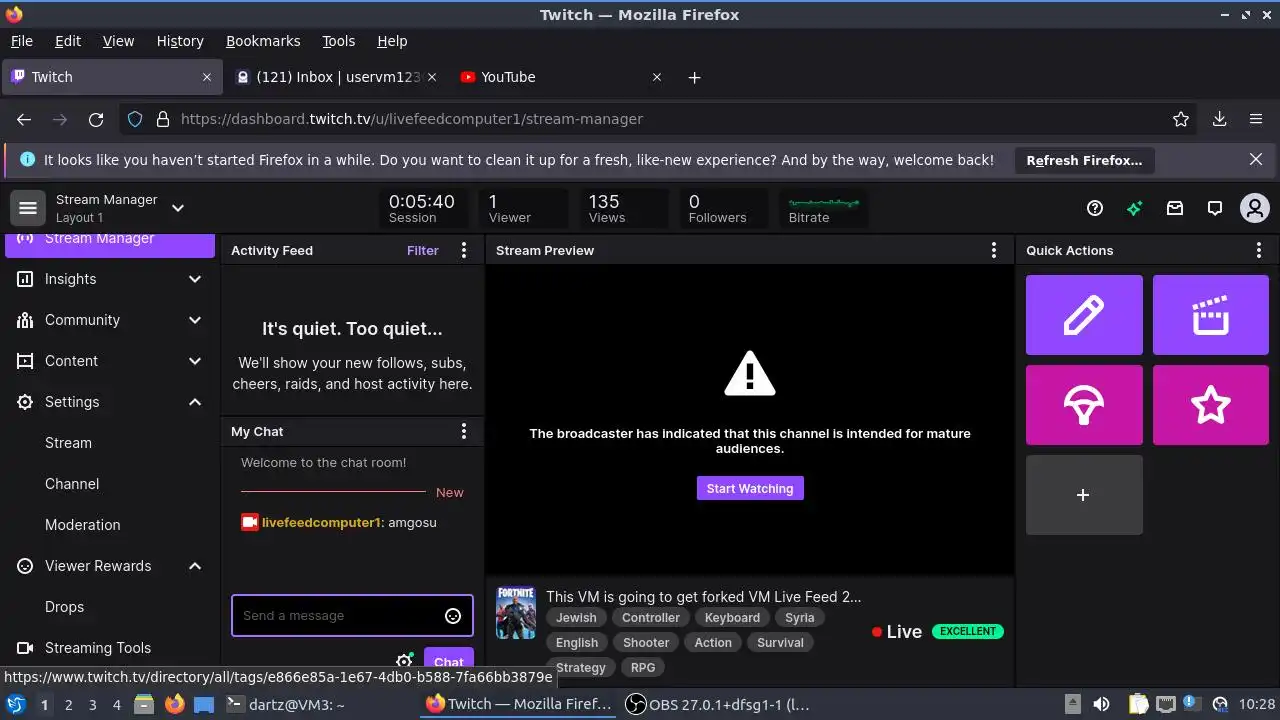The width and height of the screenshot is (1280, 720).
Task: Switch to the Inbox browser tab
Action: pos(335,77)
